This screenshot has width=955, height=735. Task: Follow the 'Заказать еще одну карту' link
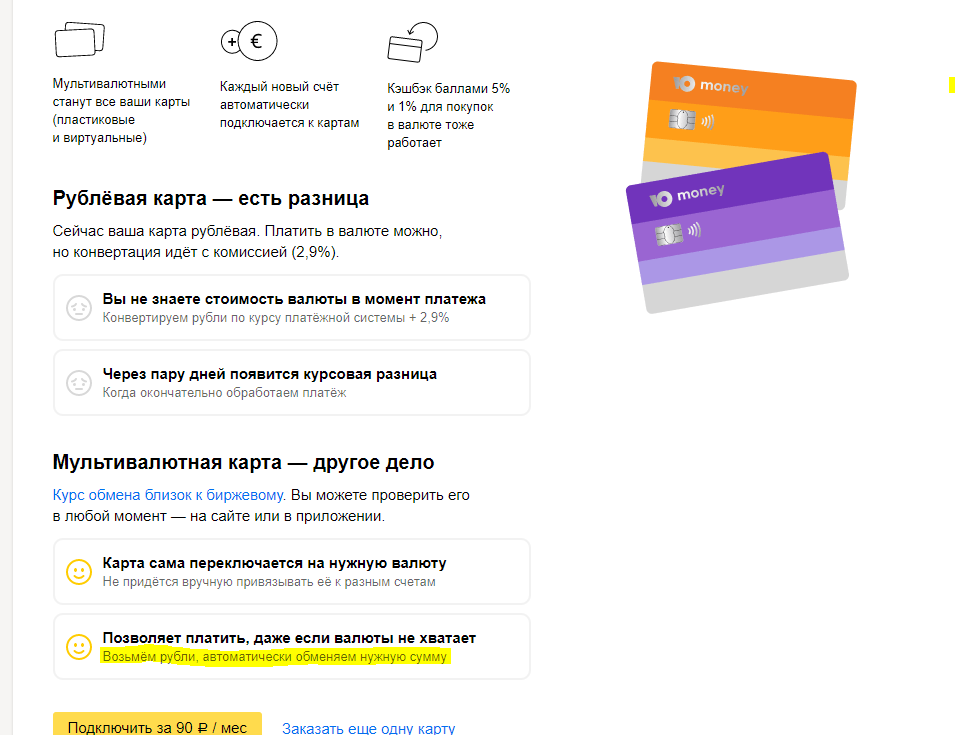[368, 728]
